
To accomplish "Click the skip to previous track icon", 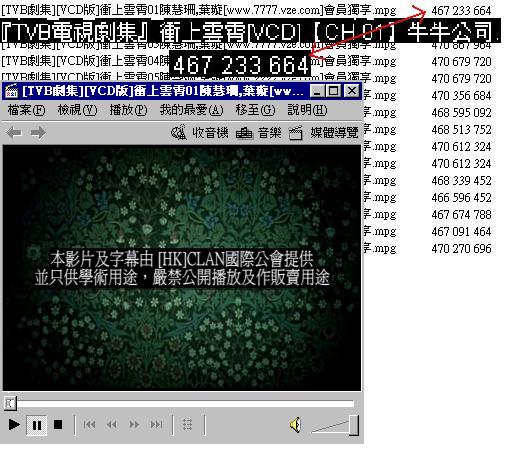I will pos(89,425).
